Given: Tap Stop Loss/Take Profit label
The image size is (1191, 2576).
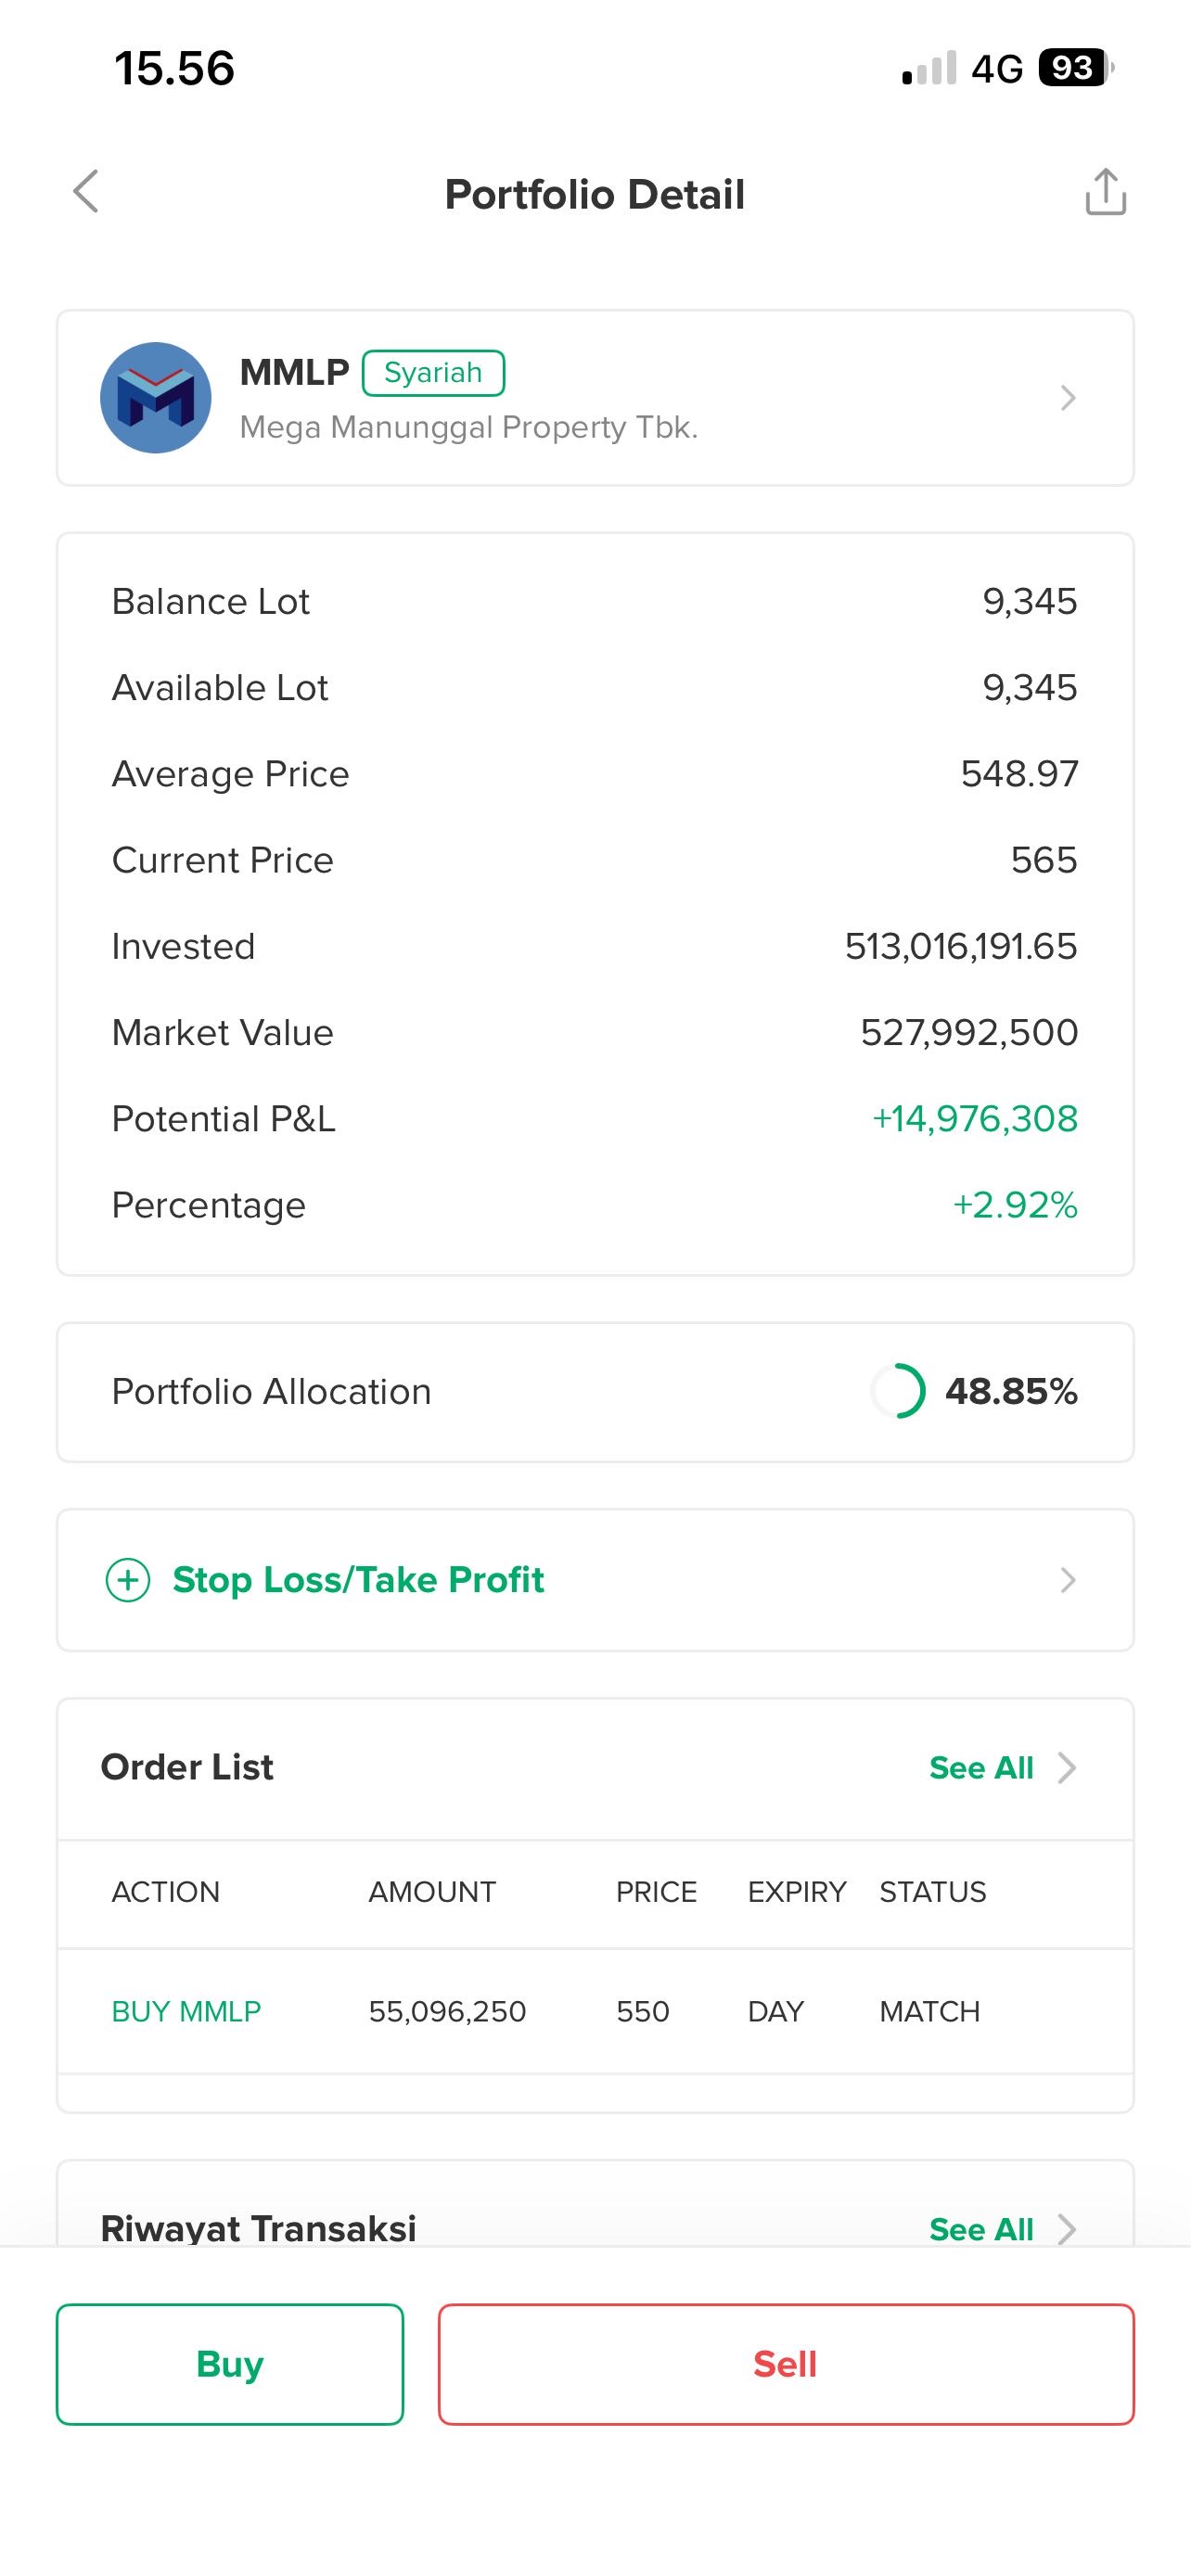Looking at the screenshot, I should 358,1580.
